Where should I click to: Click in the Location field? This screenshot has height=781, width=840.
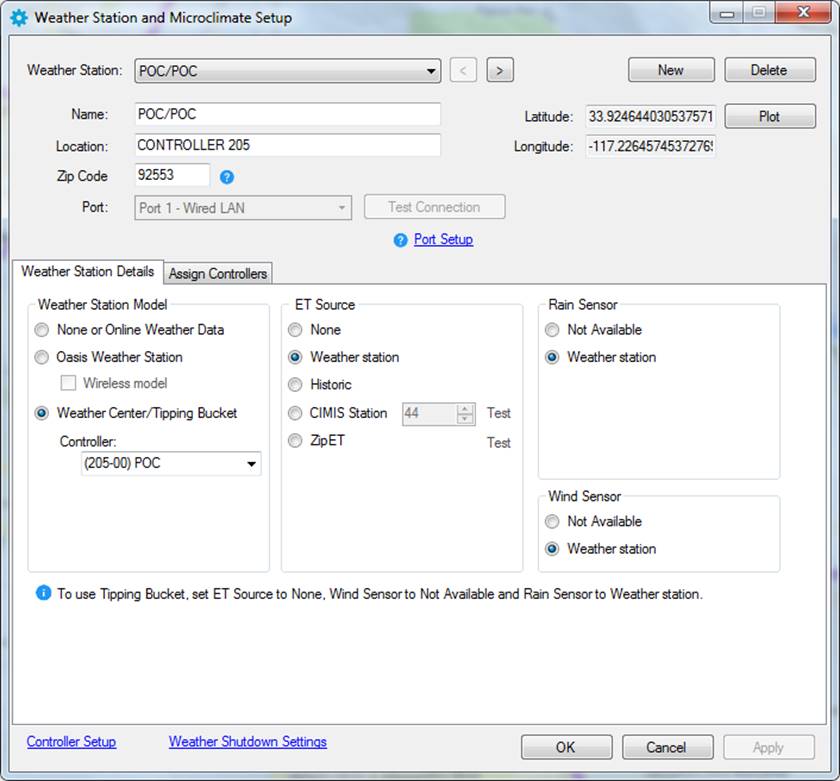tap(288, 145)
